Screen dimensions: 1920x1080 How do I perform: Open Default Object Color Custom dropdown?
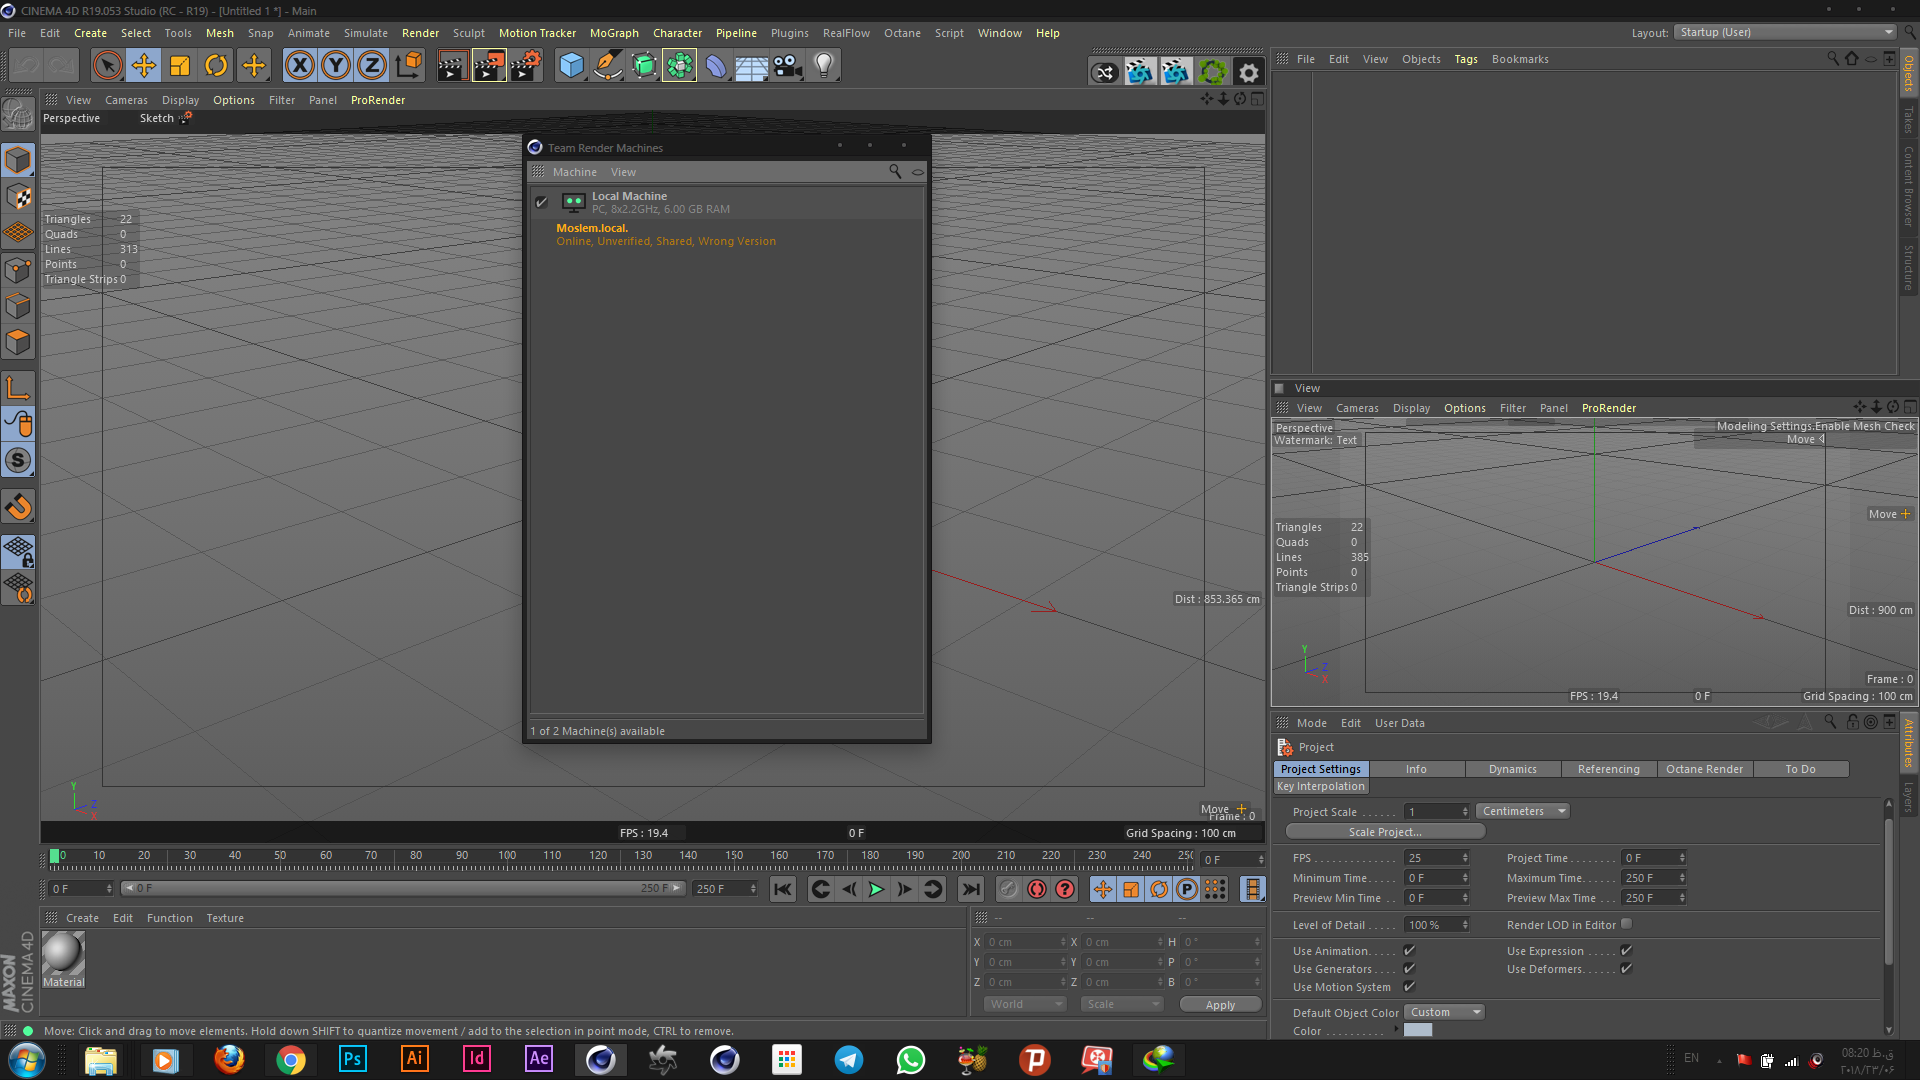[1444, 1012]
